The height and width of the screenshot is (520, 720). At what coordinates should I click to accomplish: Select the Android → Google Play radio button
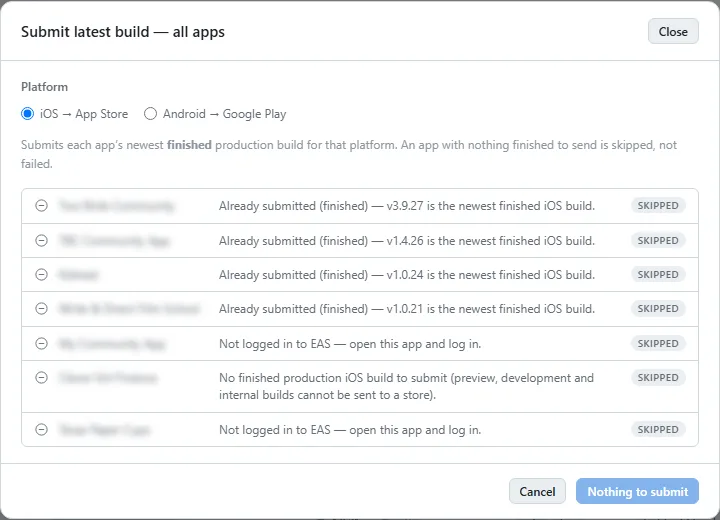tap(150, 113)
